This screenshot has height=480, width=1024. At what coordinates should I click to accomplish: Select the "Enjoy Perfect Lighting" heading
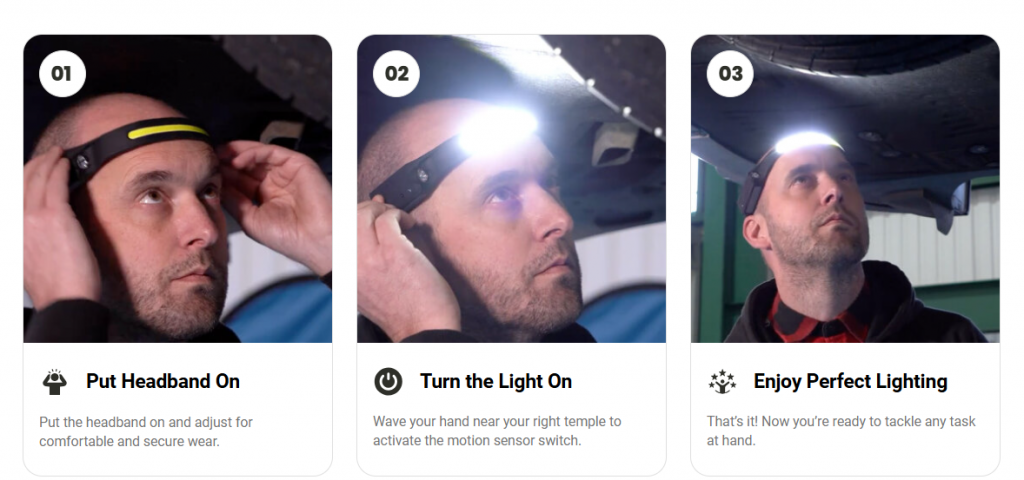pyautogui.click(x=850, y=381)
